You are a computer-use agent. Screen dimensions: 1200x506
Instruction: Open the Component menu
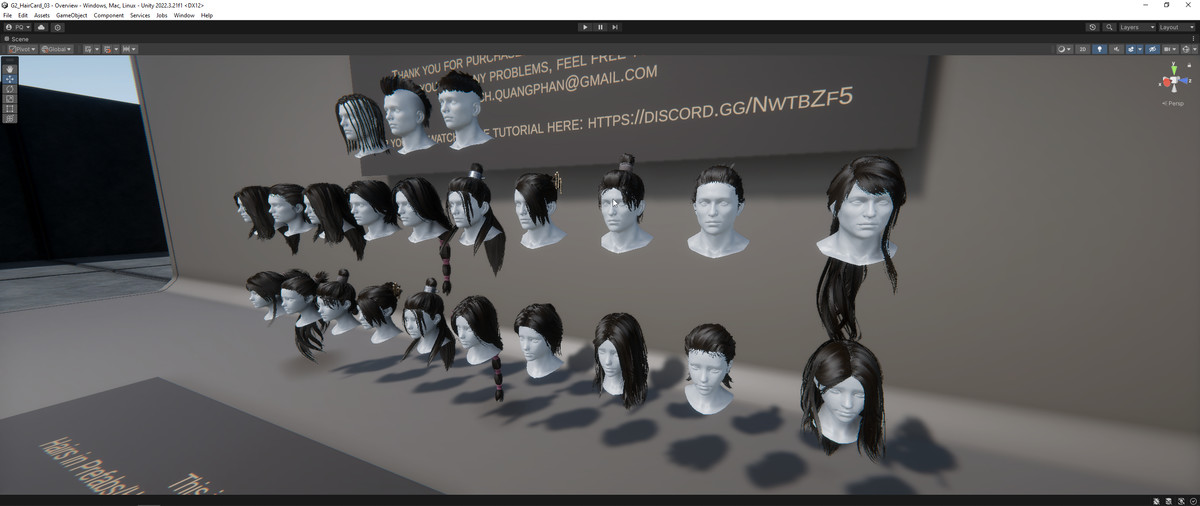[x=109, y=16]
